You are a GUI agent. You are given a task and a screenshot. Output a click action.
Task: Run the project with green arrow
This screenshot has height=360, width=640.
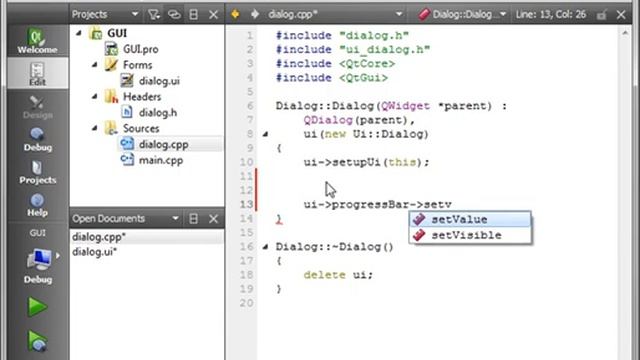click(x=37, y=307)
